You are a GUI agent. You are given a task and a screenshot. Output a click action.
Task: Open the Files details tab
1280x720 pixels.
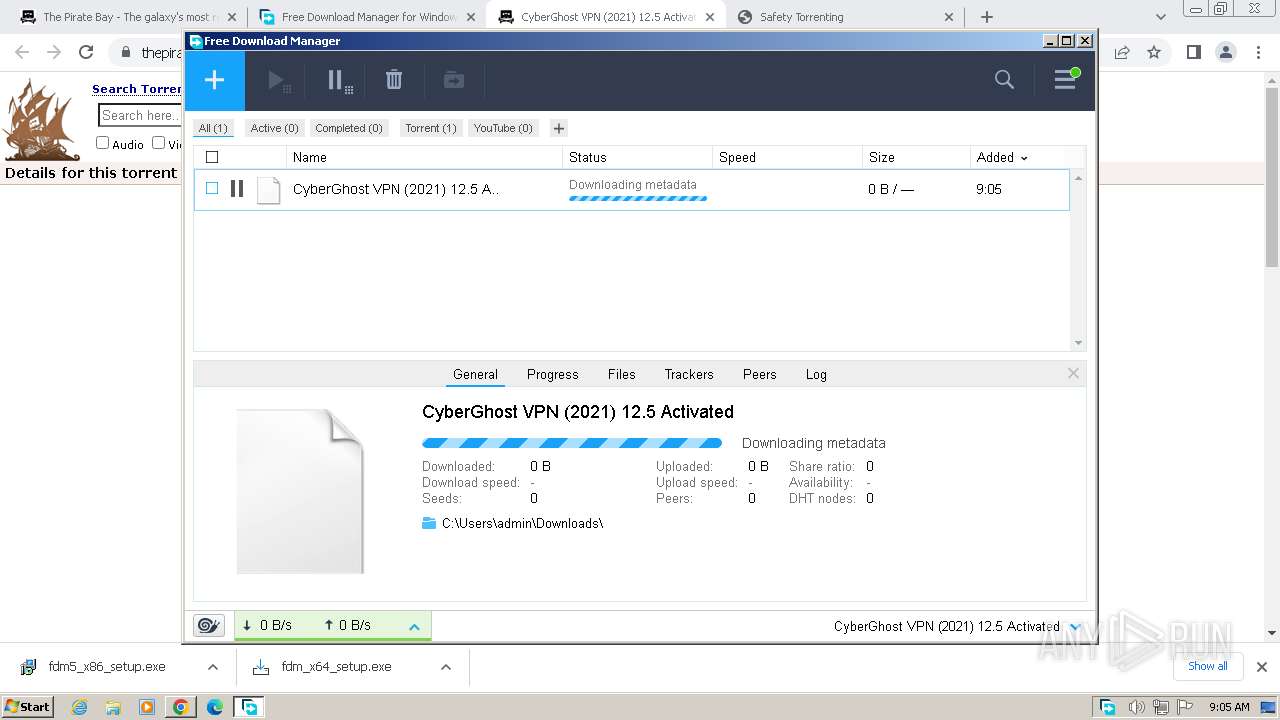[x=622, y=374]
